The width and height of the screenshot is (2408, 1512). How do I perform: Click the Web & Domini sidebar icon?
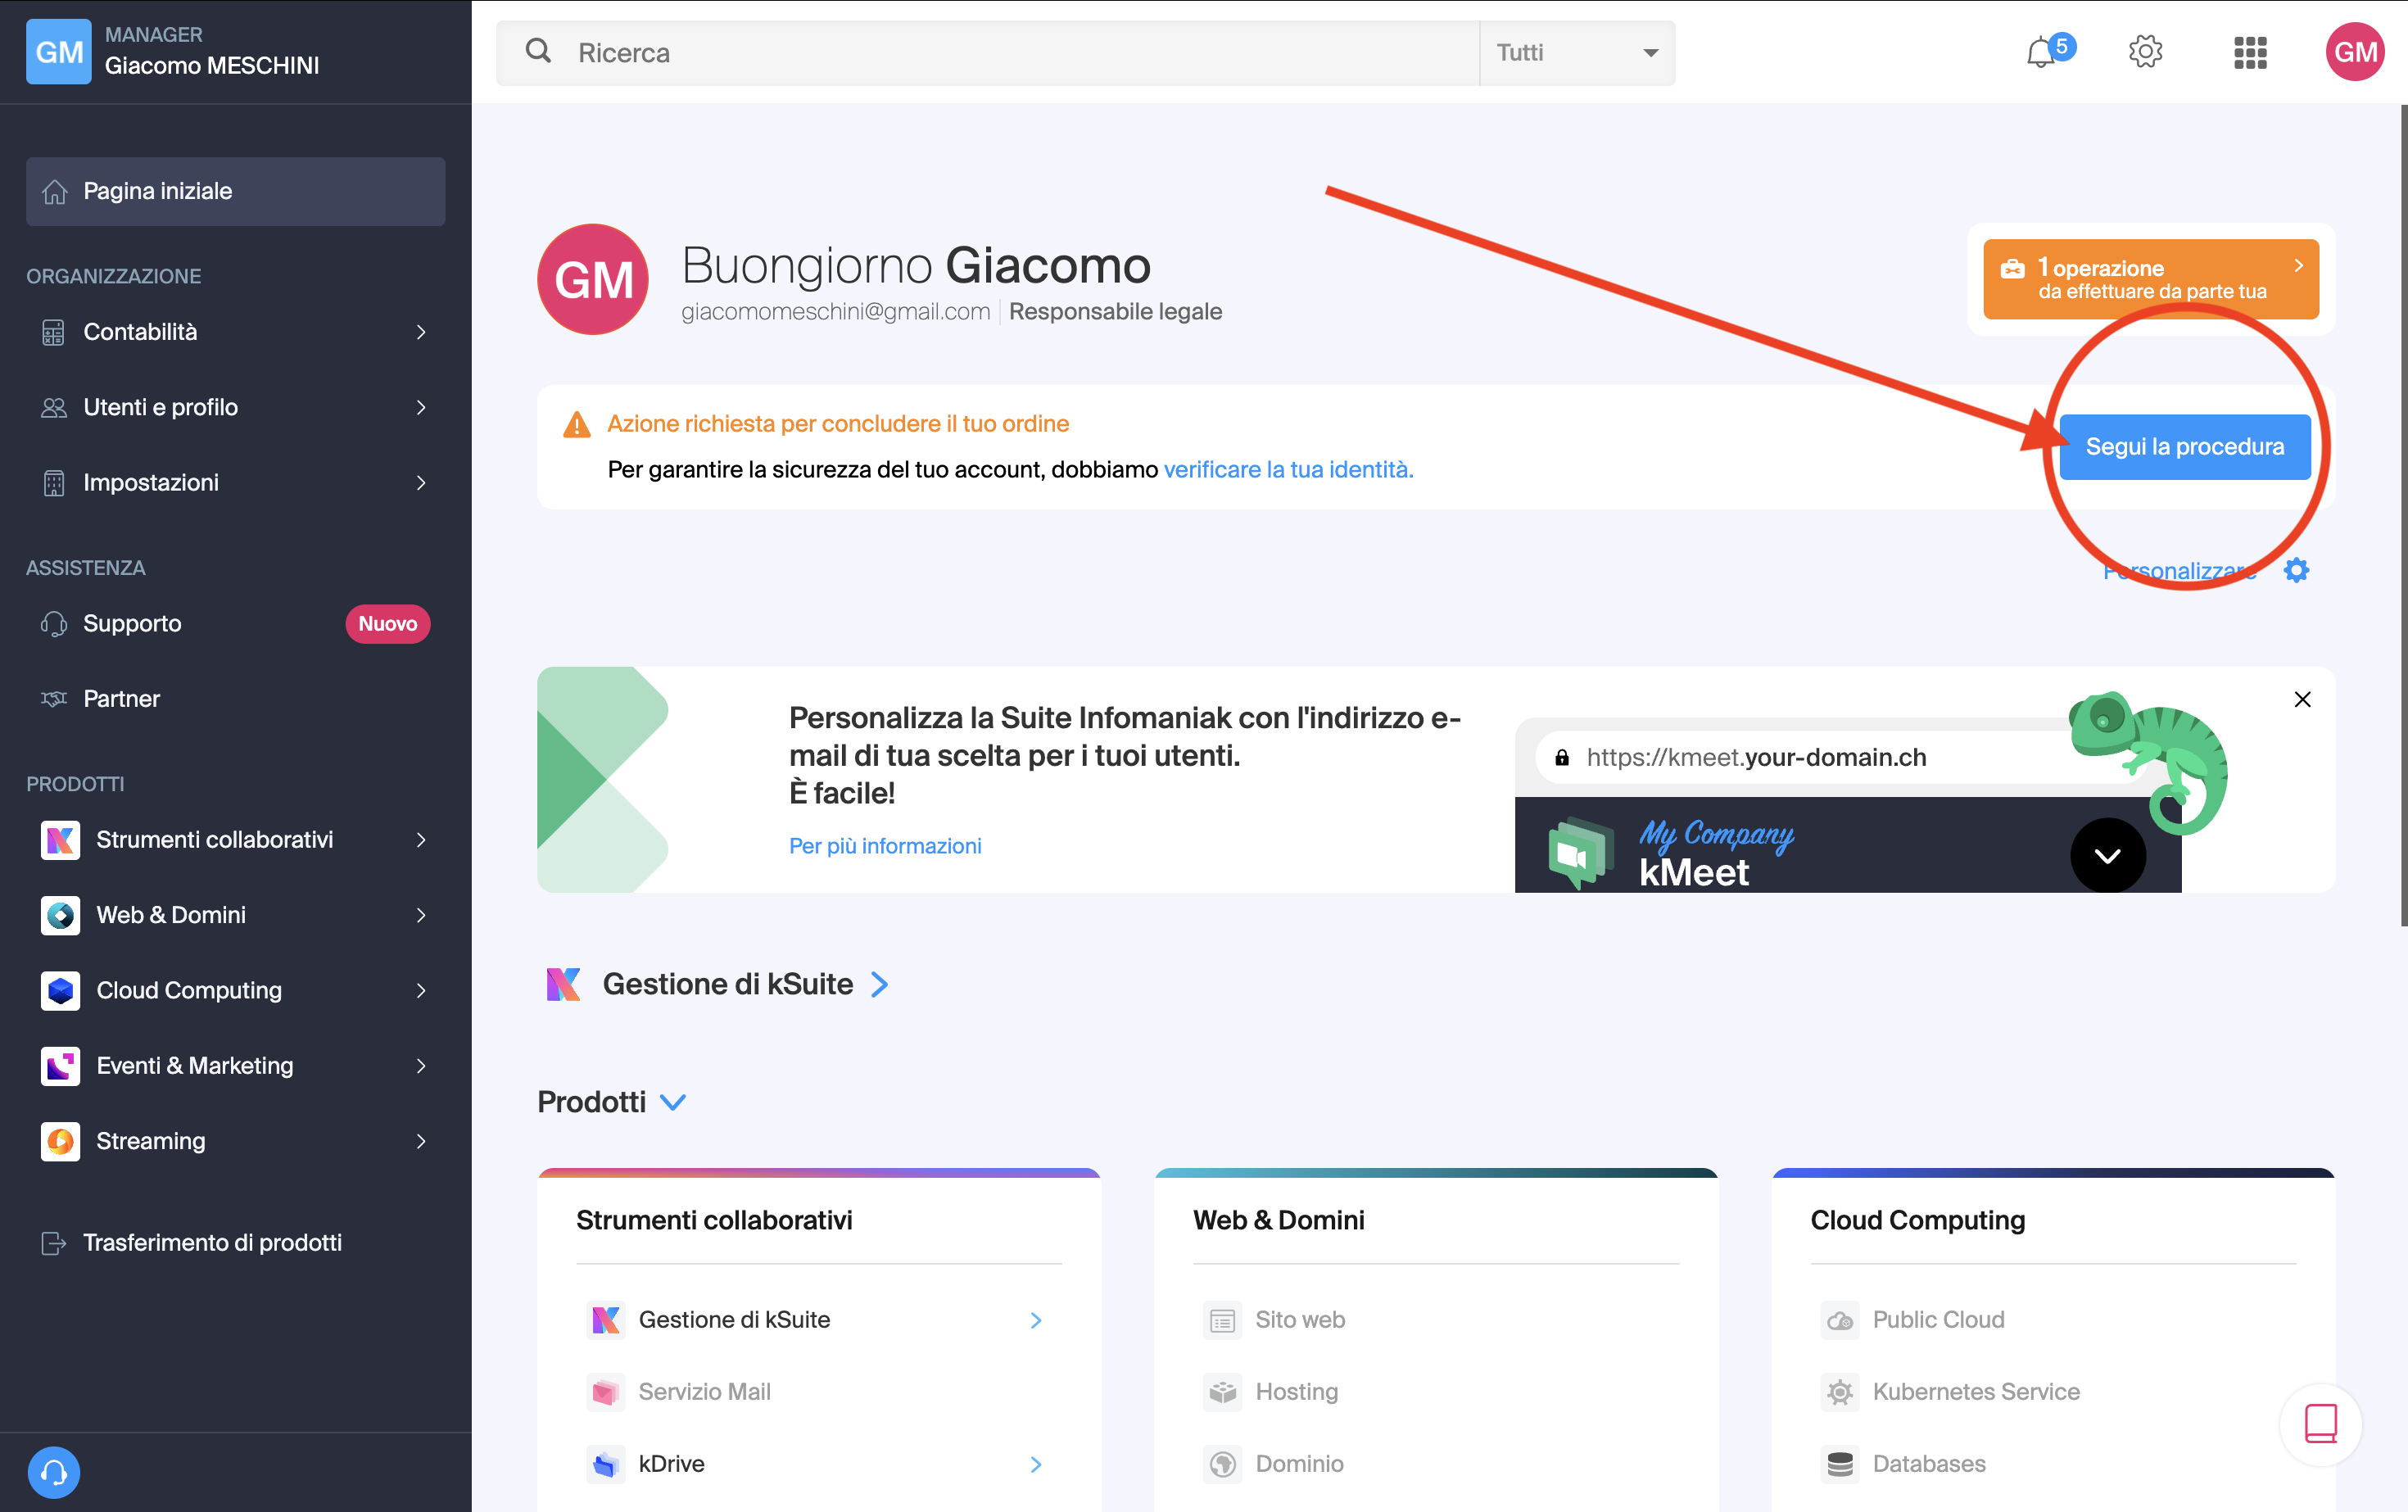[60, 915]
